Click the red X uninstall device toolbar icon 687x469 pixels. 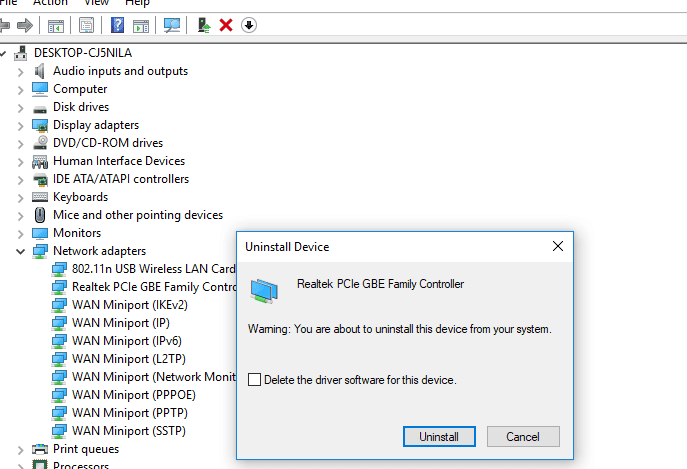[226, 25]
